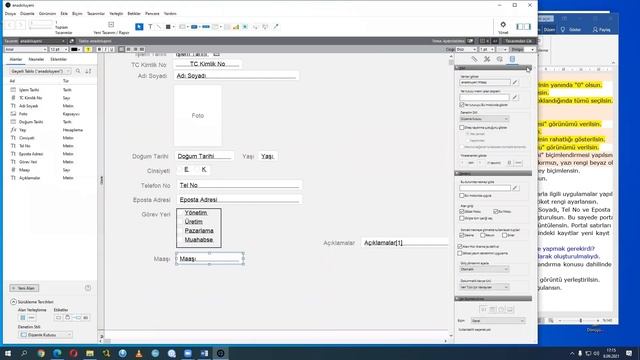Toggle Enter key checkbox
The image size is (640, 360).
tap(504, 235)
